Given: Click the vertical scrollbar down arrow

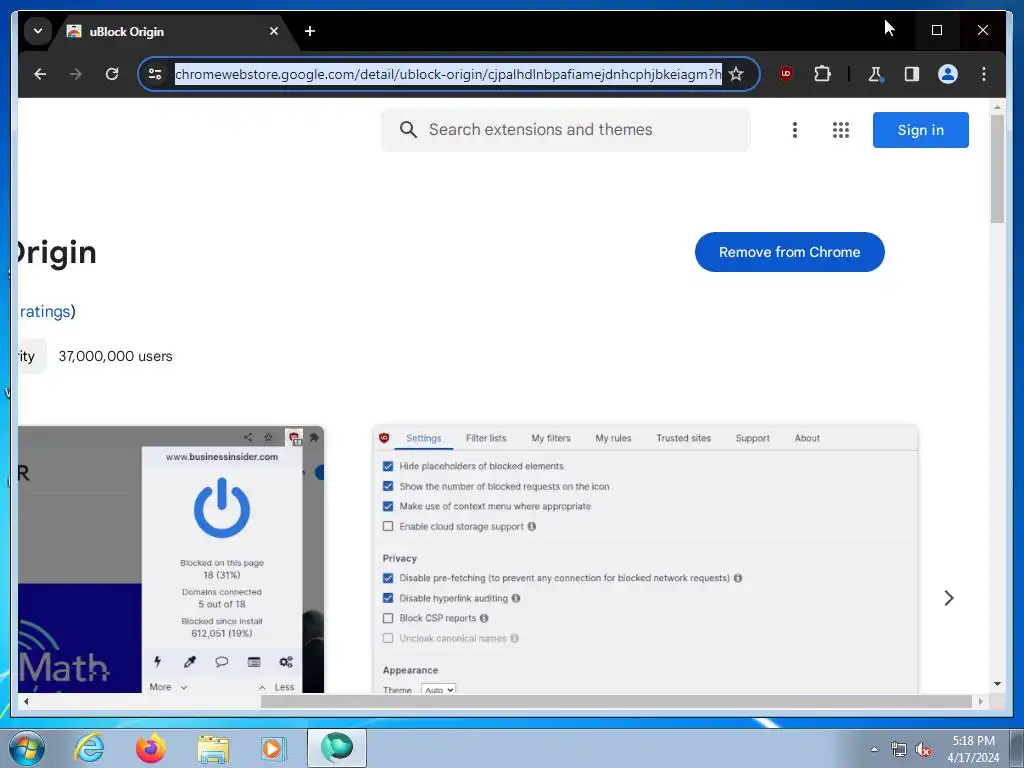Looking at the screenshot, I should 997,684.
